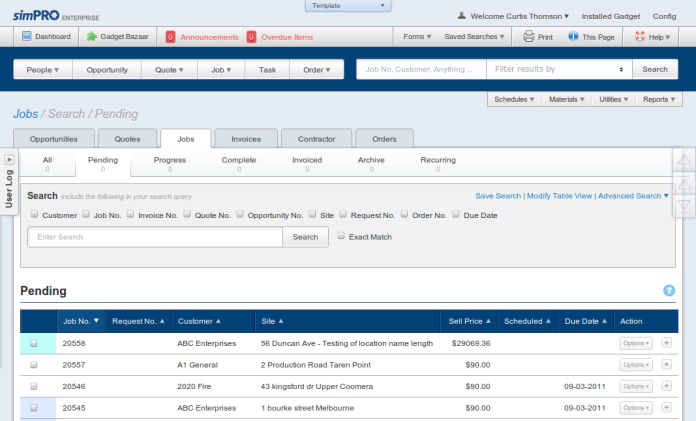Open the Gadget Bazaar puzzle icon
Screen dimensions: 696x421
(x=92, y=37)
